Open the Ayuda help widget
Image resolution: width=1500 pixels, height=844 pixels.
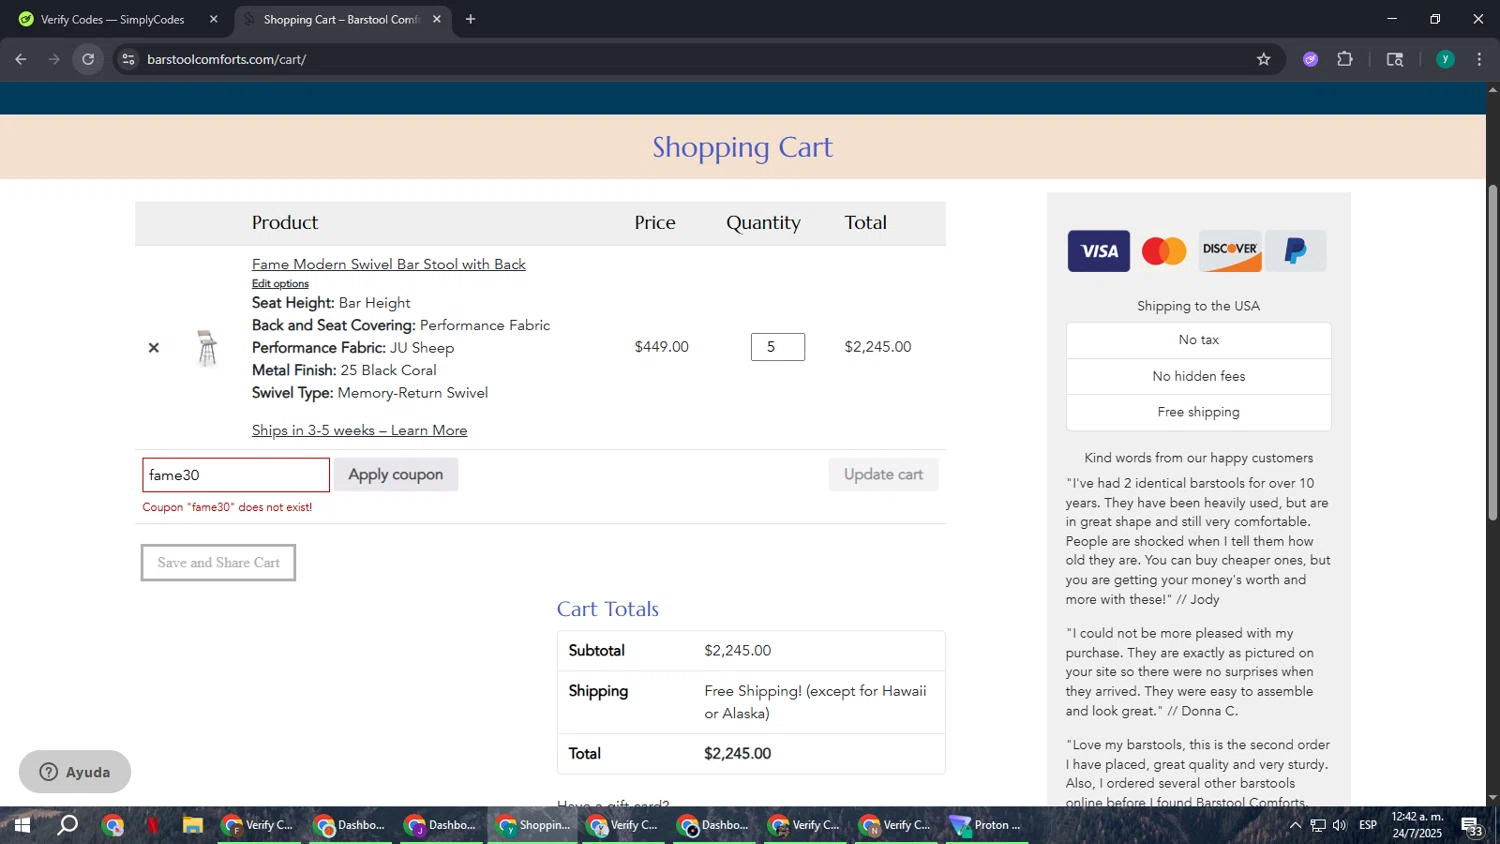point(75,772)
